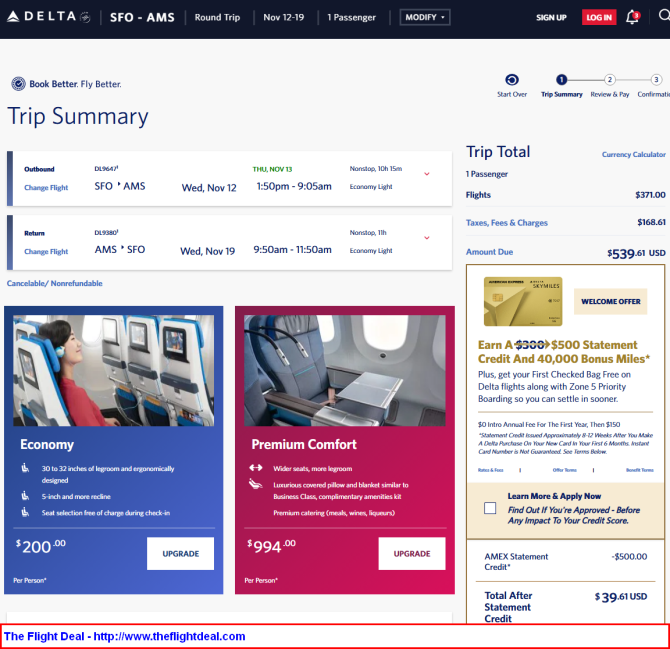Click the THU, NOV 13 arrival label
The image size is (670, 649).
click(x=272, y=169)
